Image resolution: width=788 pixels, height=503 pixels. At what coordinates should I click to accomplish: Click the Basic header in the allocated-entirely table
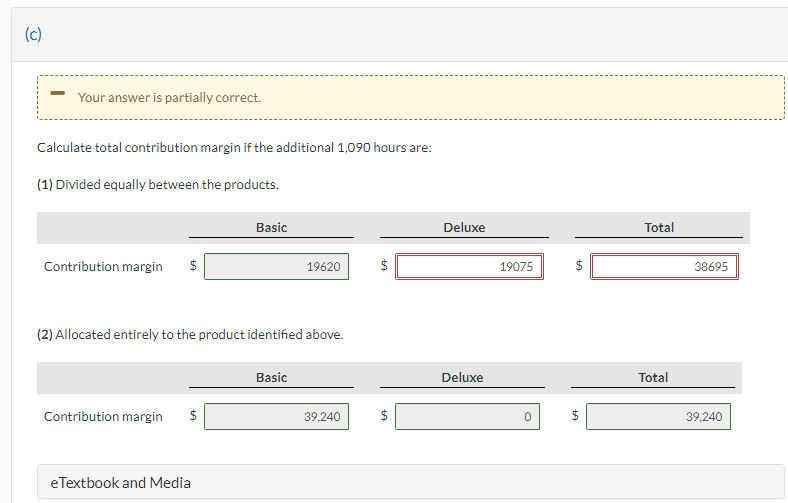[271, 378]
